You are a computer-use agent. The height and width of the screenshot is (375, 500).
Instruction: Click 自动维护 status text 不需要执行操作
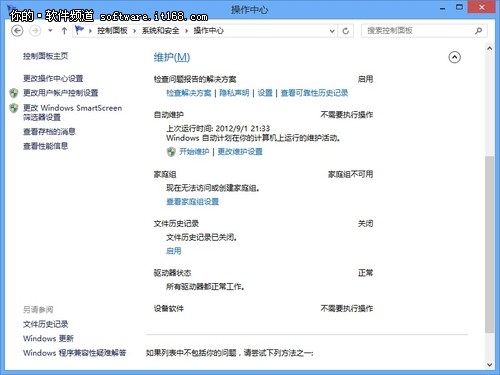347,115
